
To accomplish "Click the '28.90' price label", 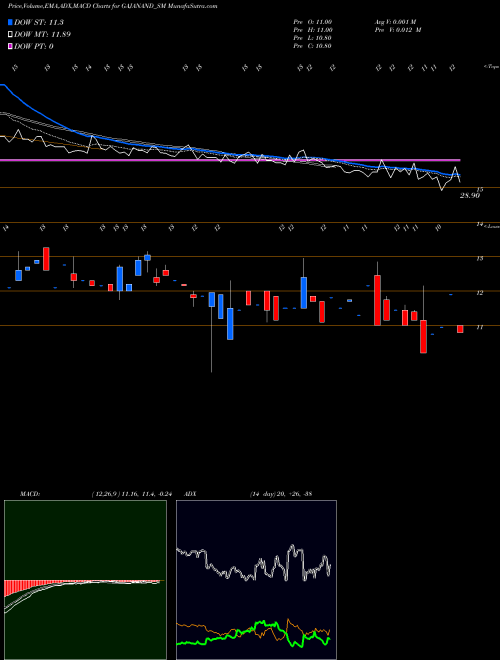I will point(469,196).
